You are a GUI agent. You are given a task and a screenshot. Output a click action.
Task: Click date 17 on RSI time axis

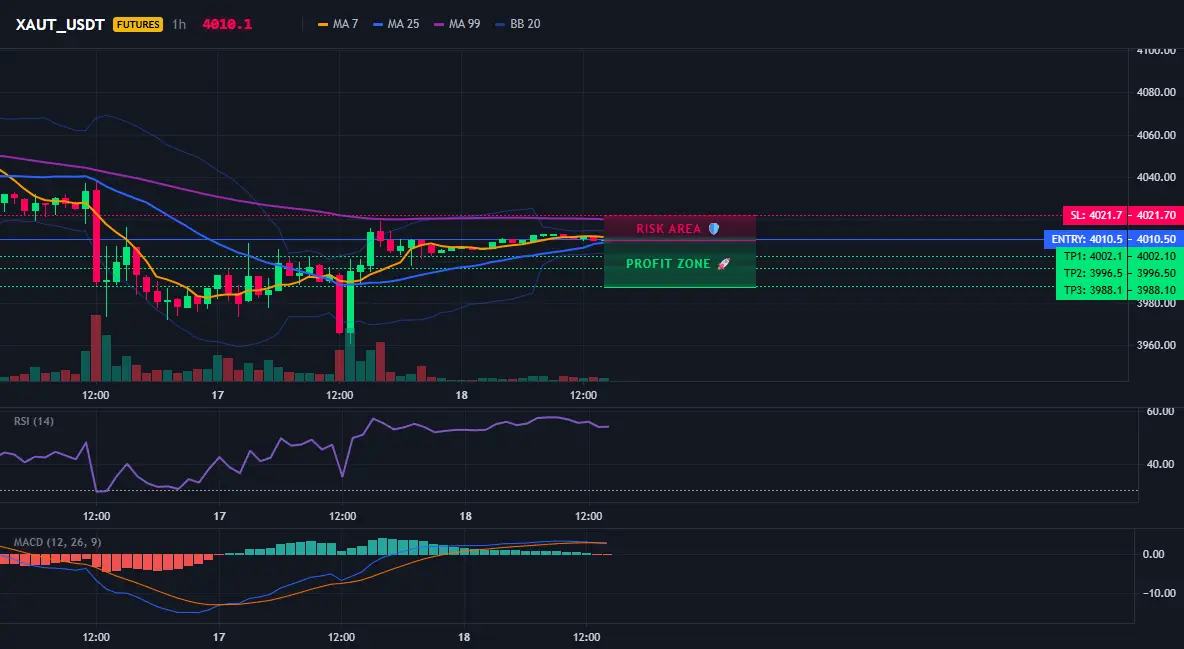[x=219, y=516]
